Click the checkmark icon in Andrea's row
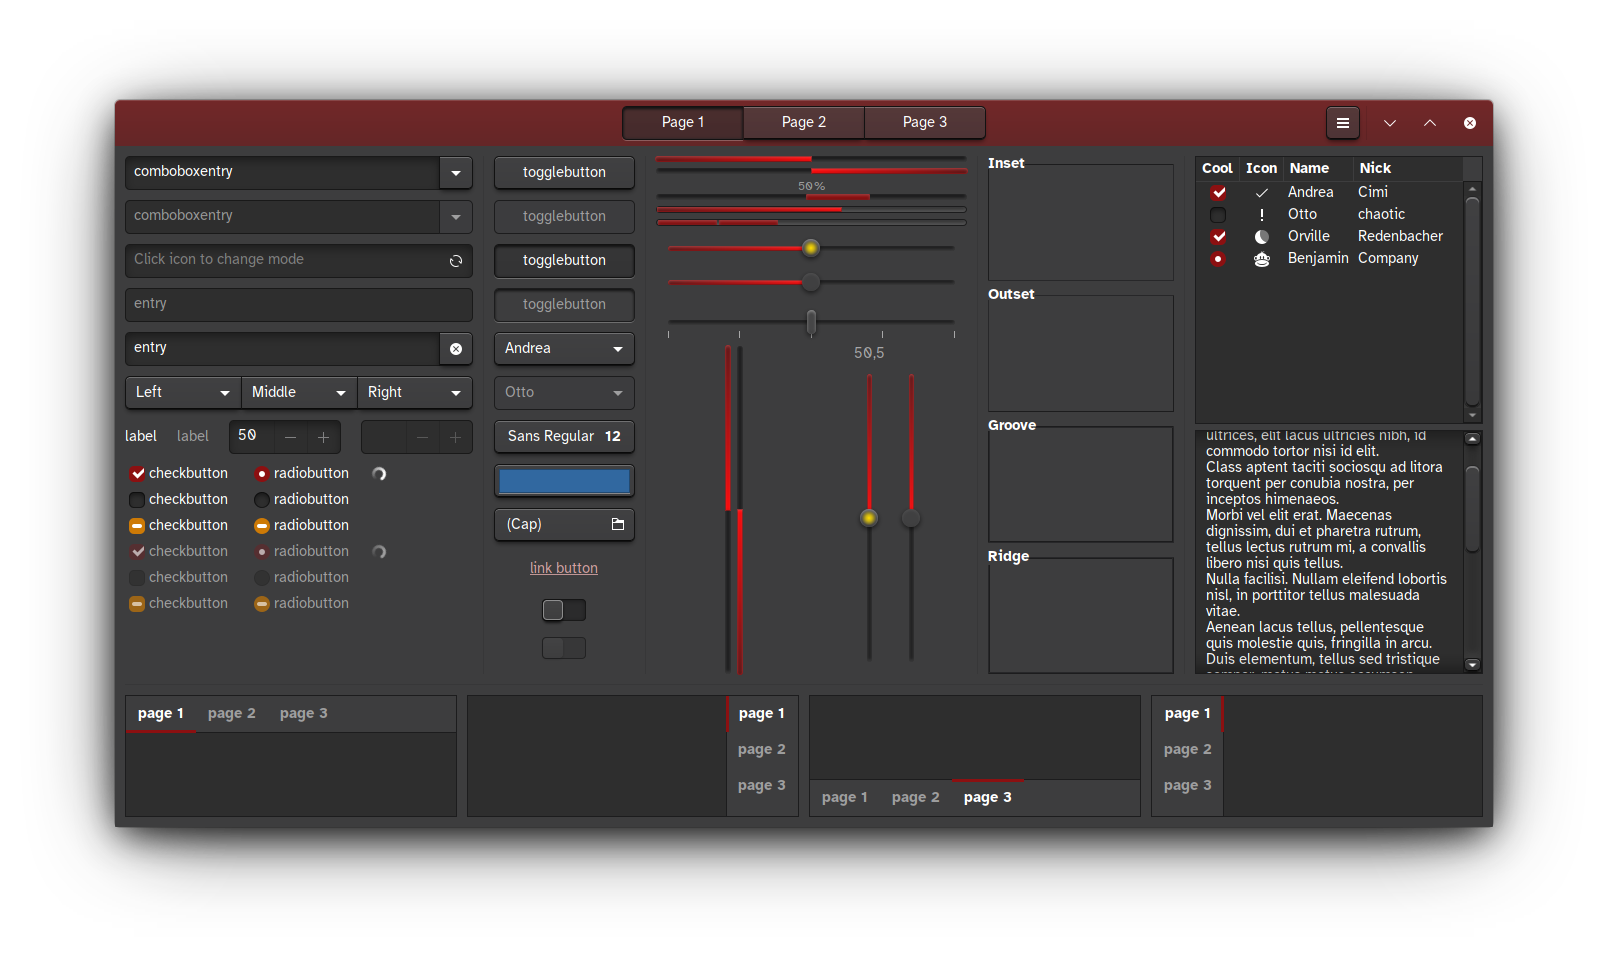This screenshot has width=1608, height=957. (x=1262, y=193)
